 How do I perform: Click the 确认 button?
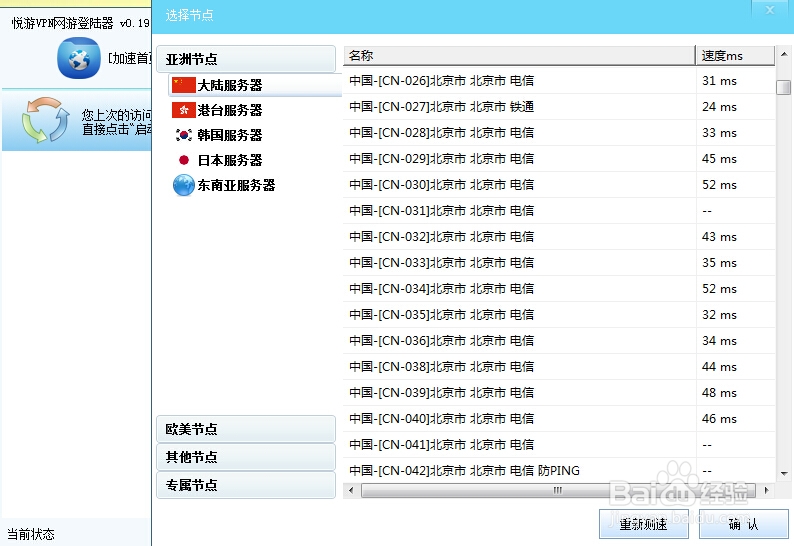coord(743,524)
